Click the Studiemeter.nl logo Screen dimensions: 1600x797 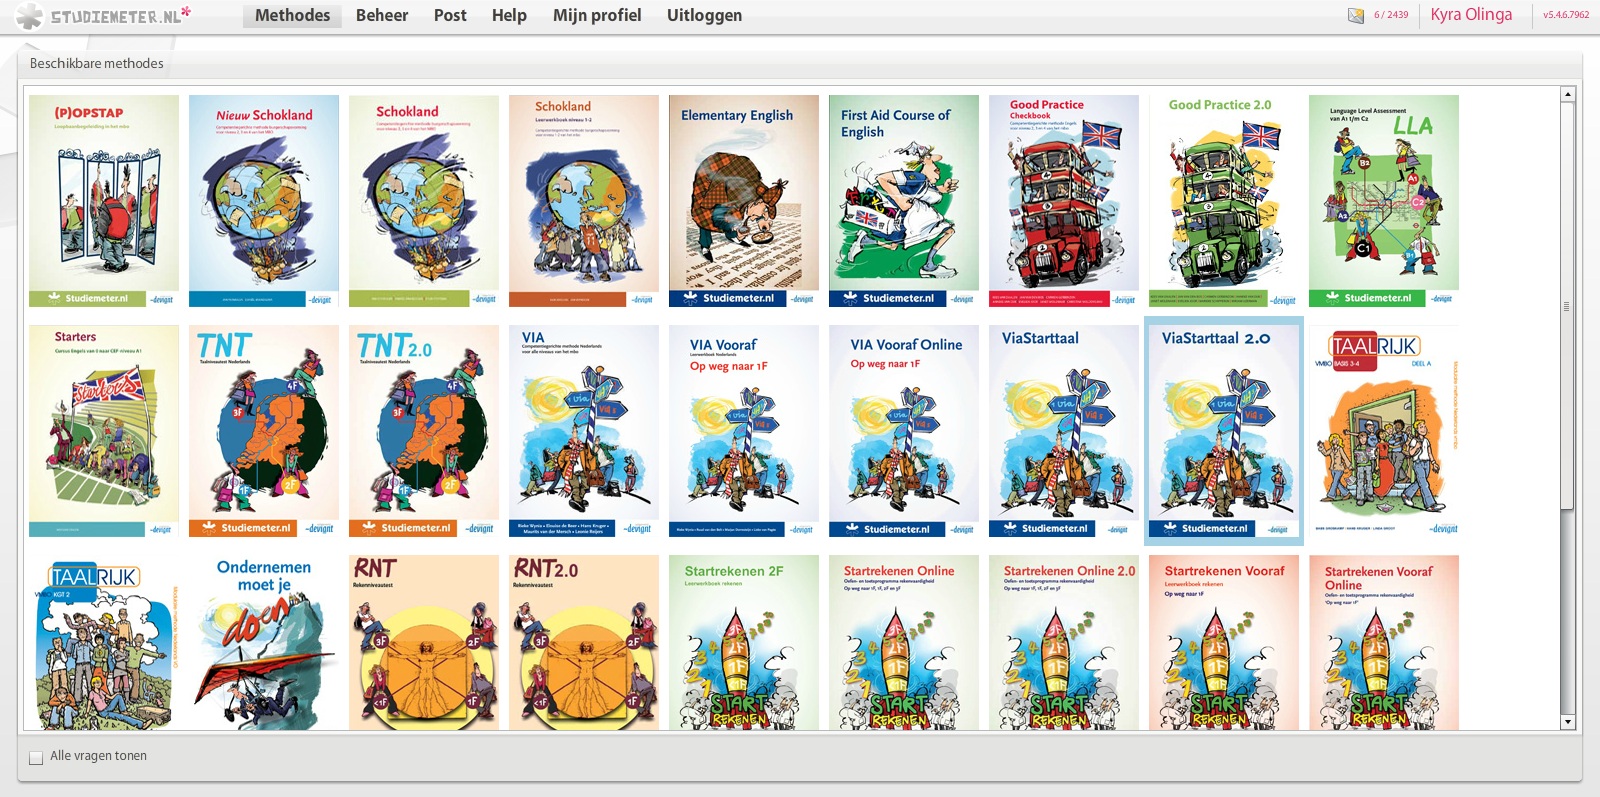pyautogui.click(x=104, y=16)
